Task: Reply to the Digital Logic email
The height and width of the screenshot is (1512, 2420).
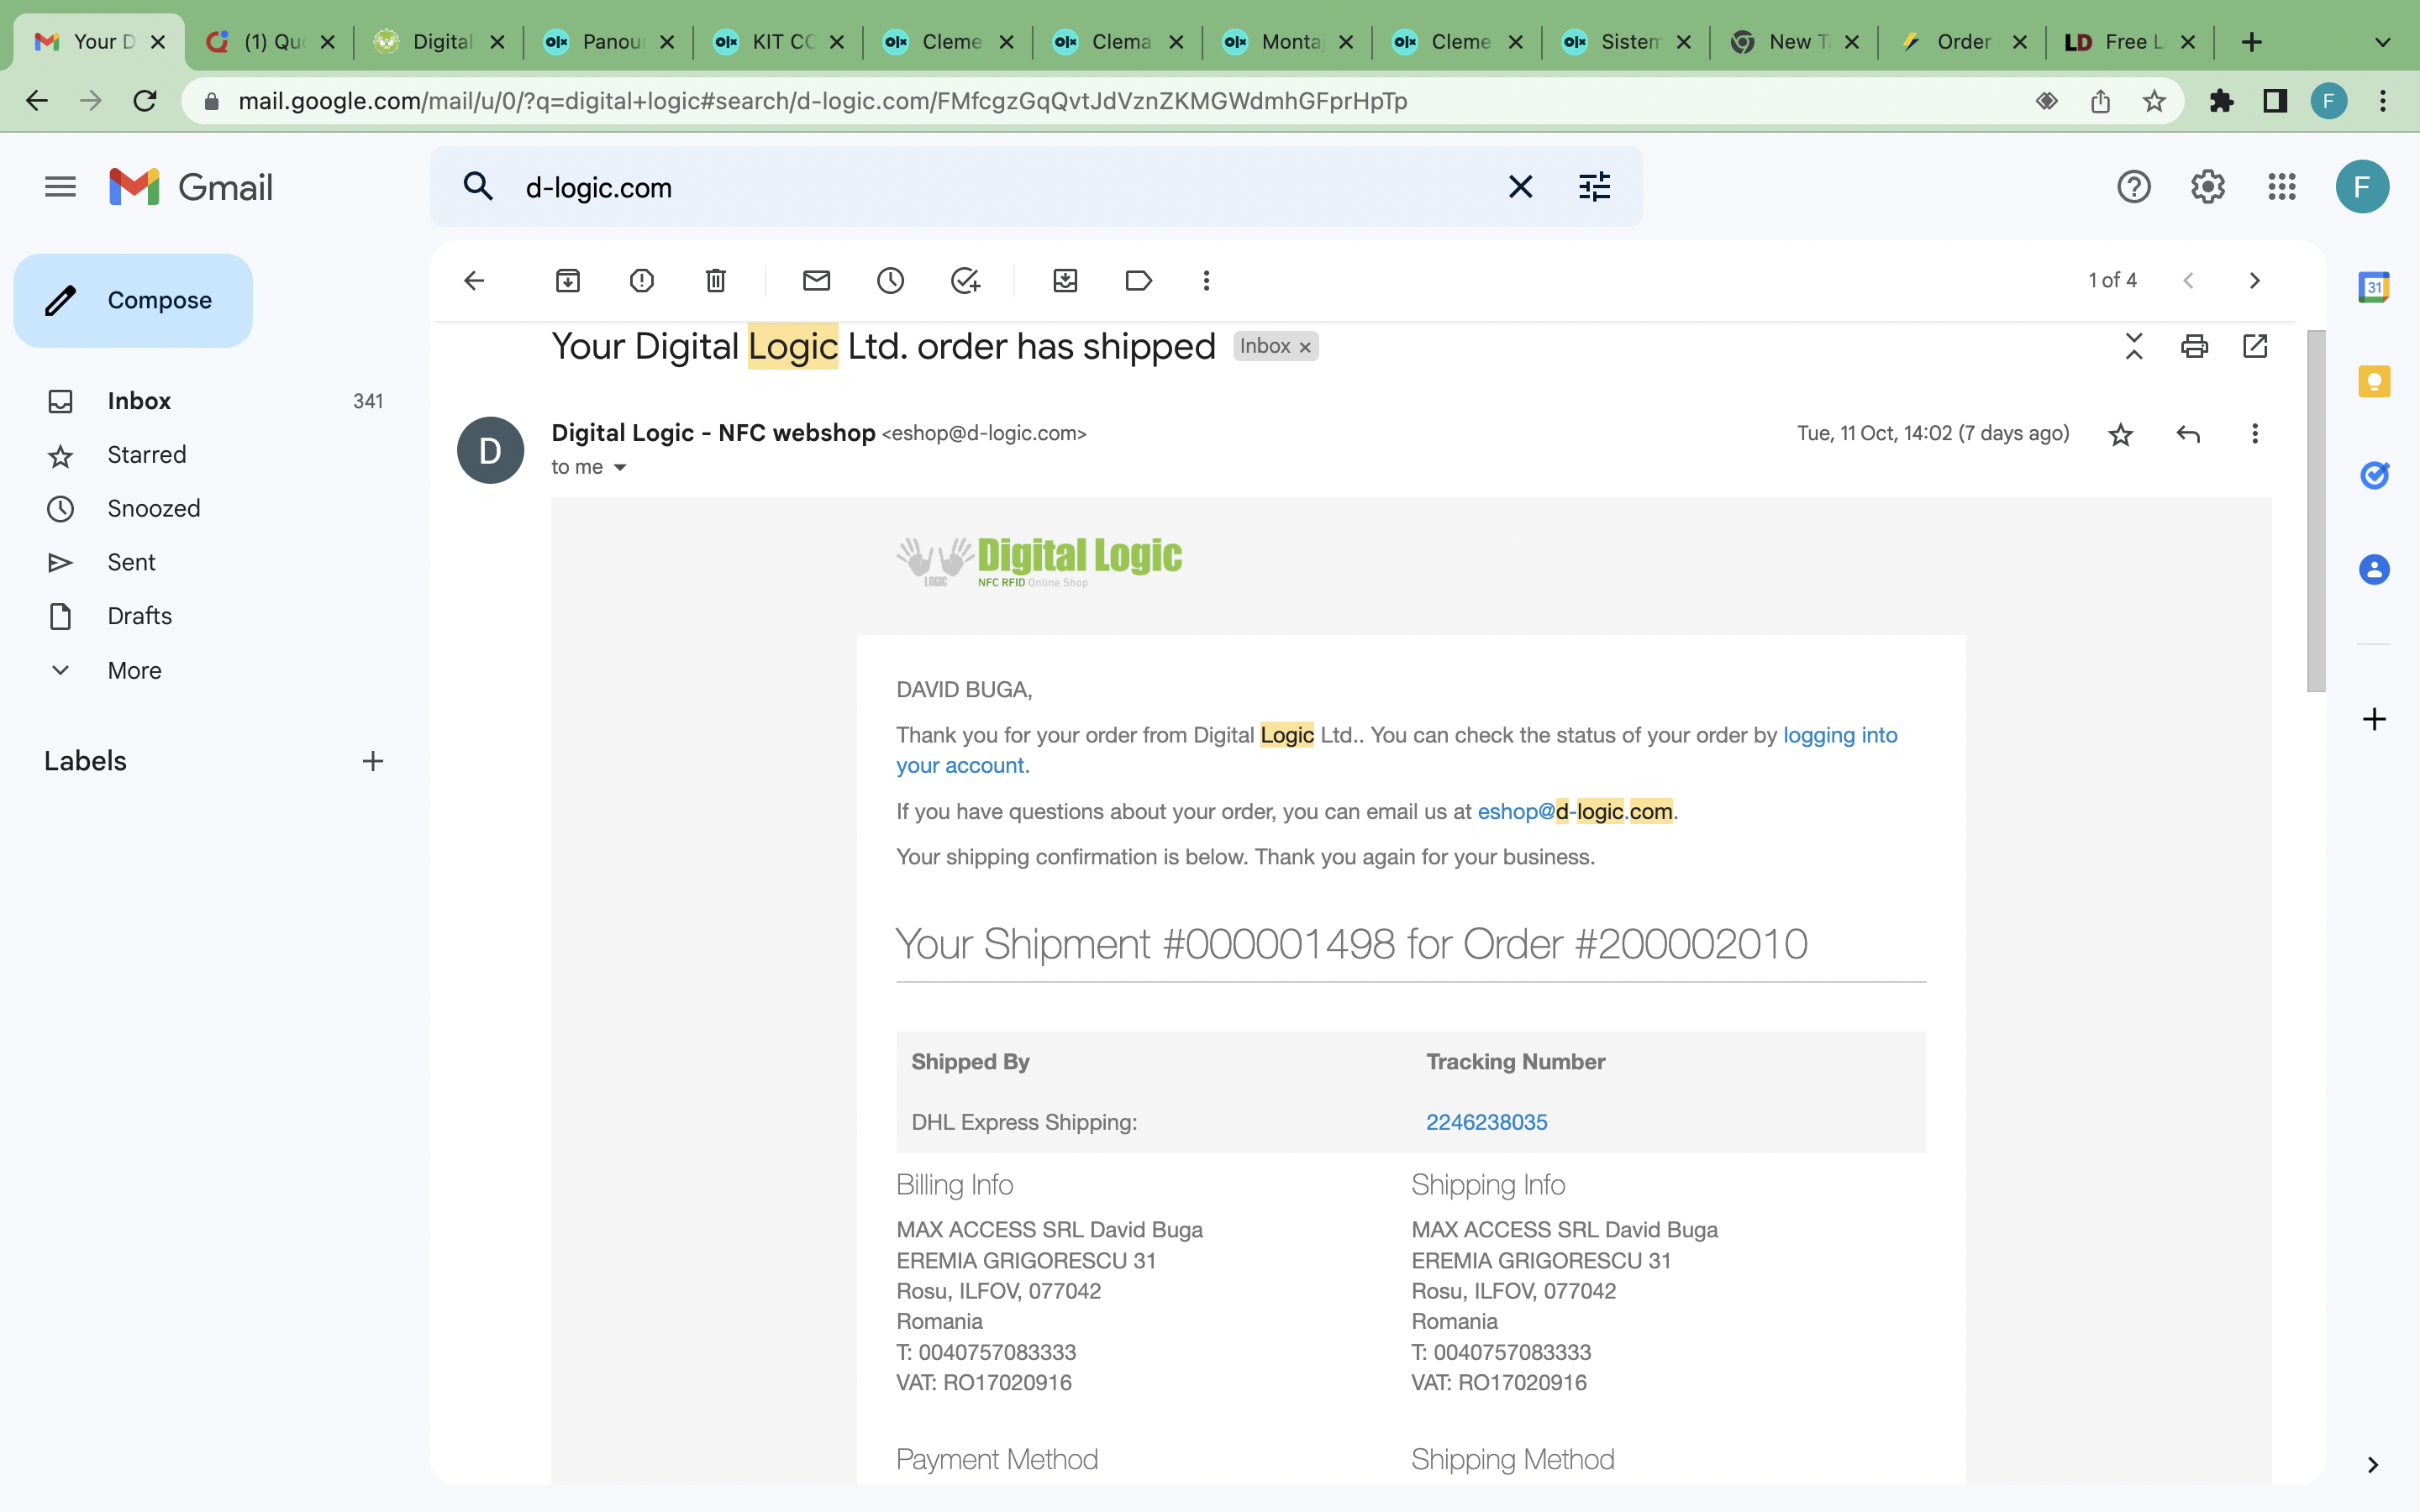Action: pyautogui.click(x=2188, y=434)
